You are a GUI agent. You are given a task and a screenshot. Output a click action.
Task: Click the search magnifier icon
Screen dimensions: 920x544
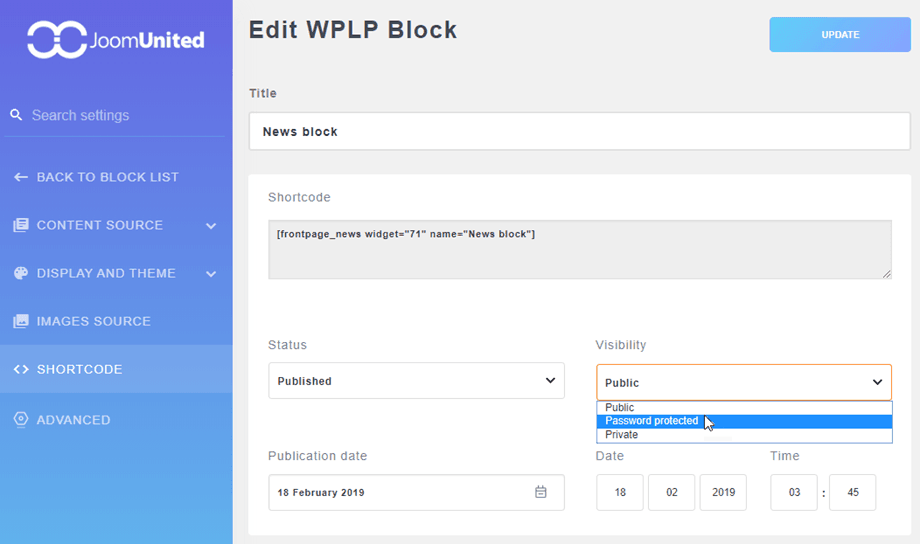pos(16,115)
